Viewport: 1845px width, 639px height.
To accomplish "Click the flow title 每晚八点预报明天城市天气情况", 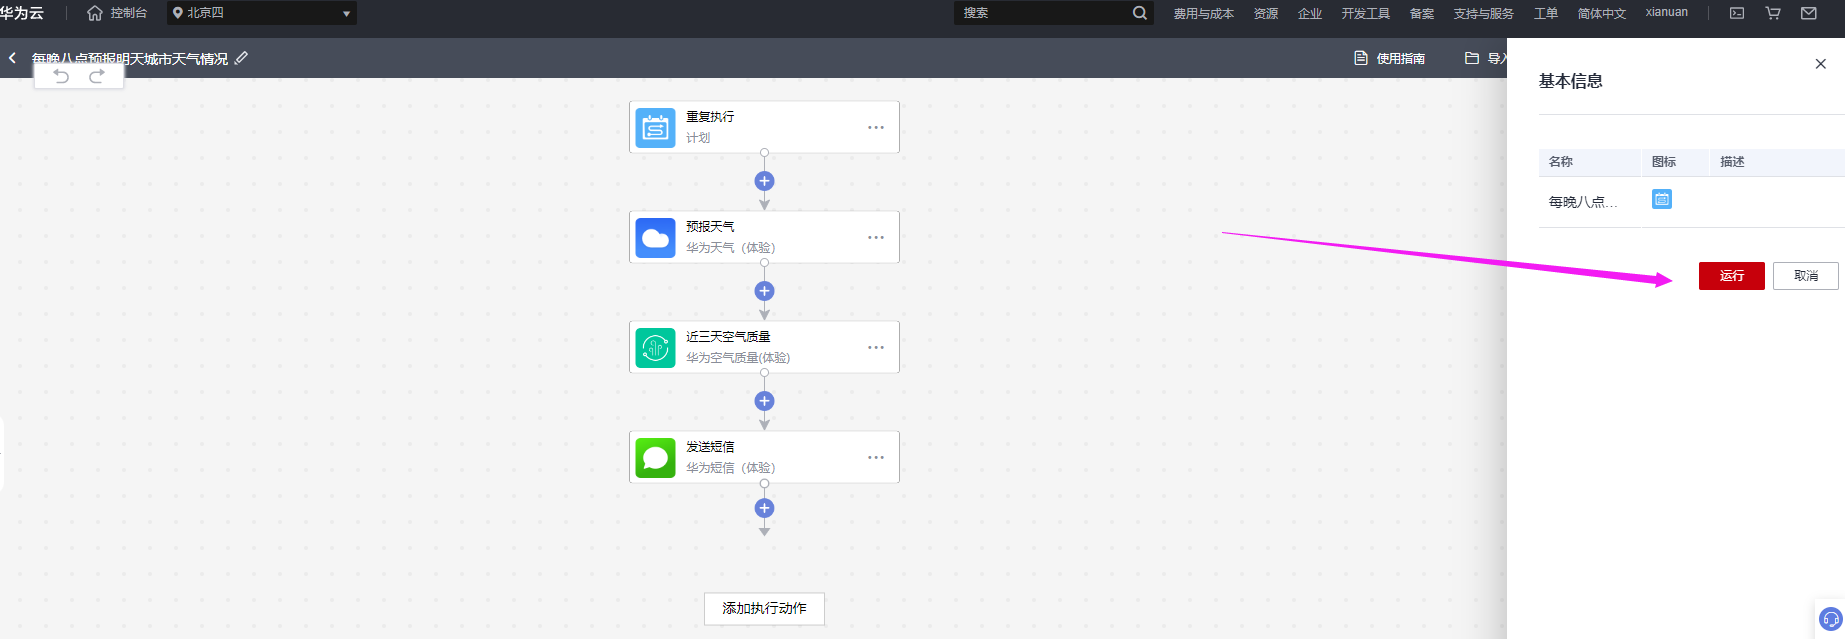I will coord(130,59).
